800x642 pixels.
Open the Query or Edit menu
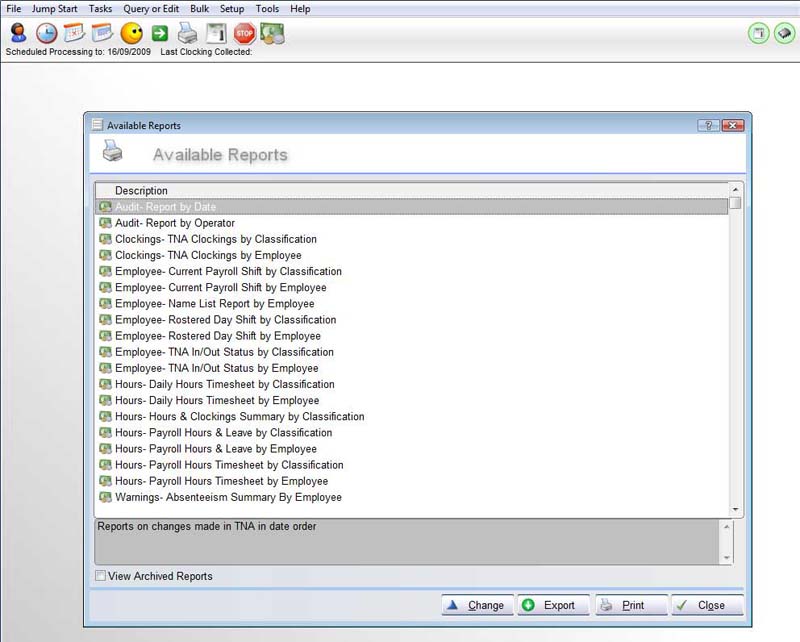[x=149, y=9]
